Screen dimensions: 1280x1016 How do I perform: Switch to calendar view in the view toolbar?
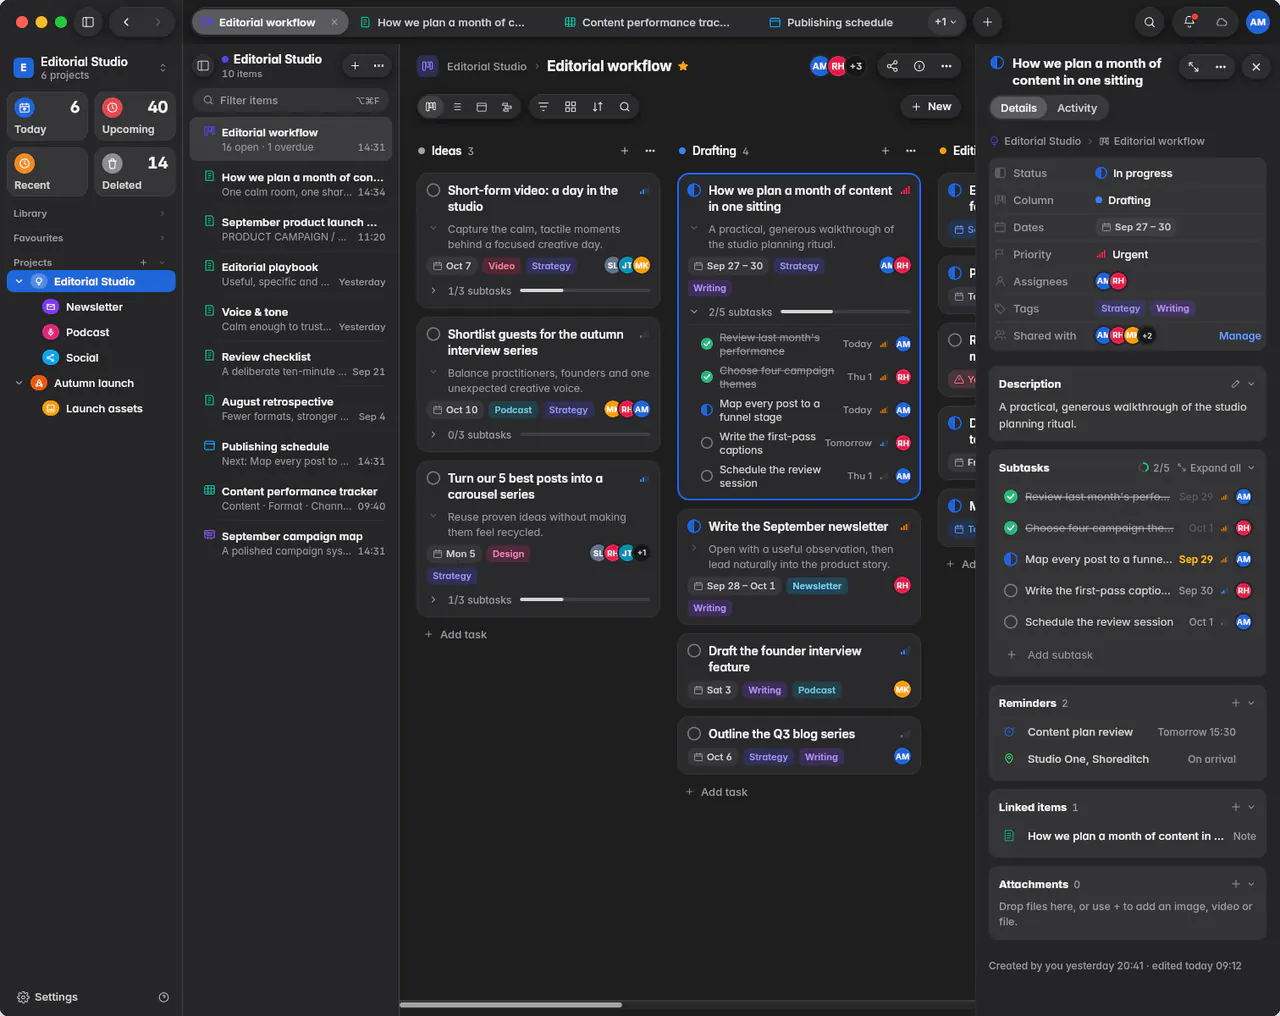tap(481, 107)
